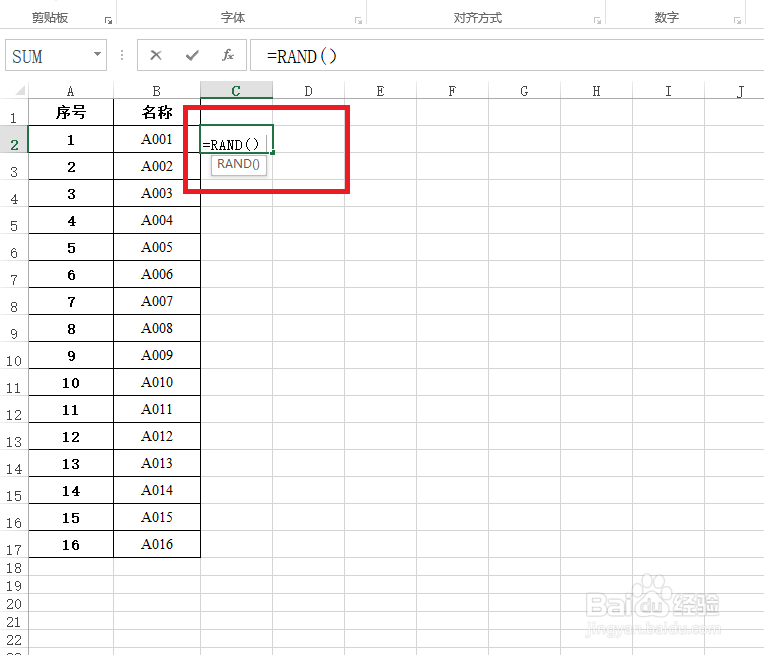764x655 pixels.
Task: Select column H header
Action: point(596,91)
